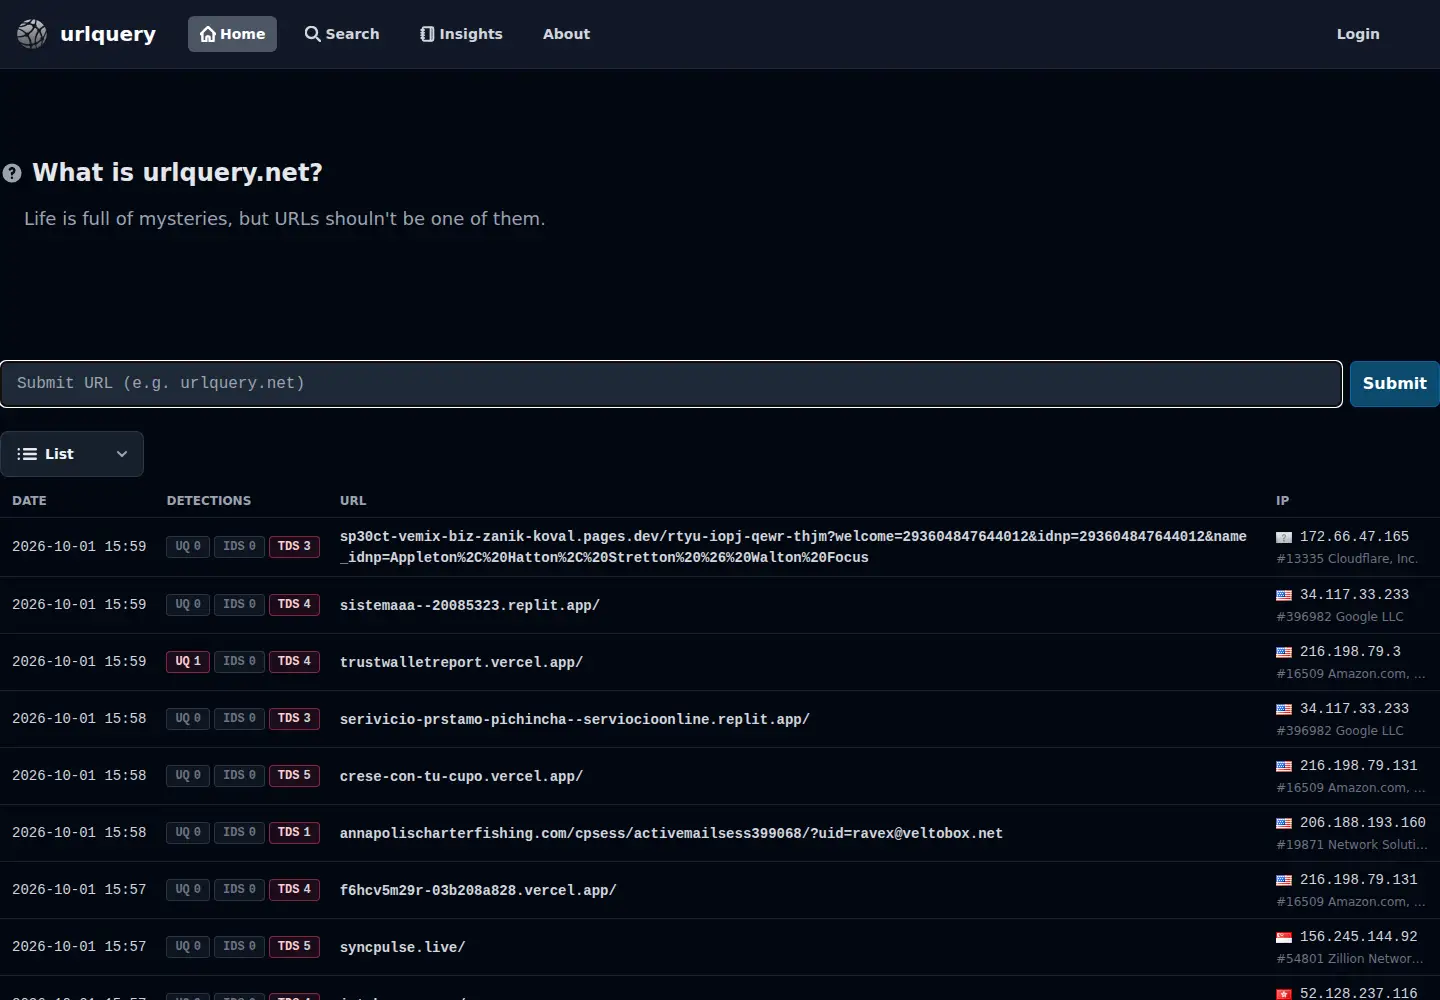The width and height of the screenshot is (1440, 1000).
Task: Open crese-con-tu-cupo.vercel.app report
Action: tap(461, 776)
